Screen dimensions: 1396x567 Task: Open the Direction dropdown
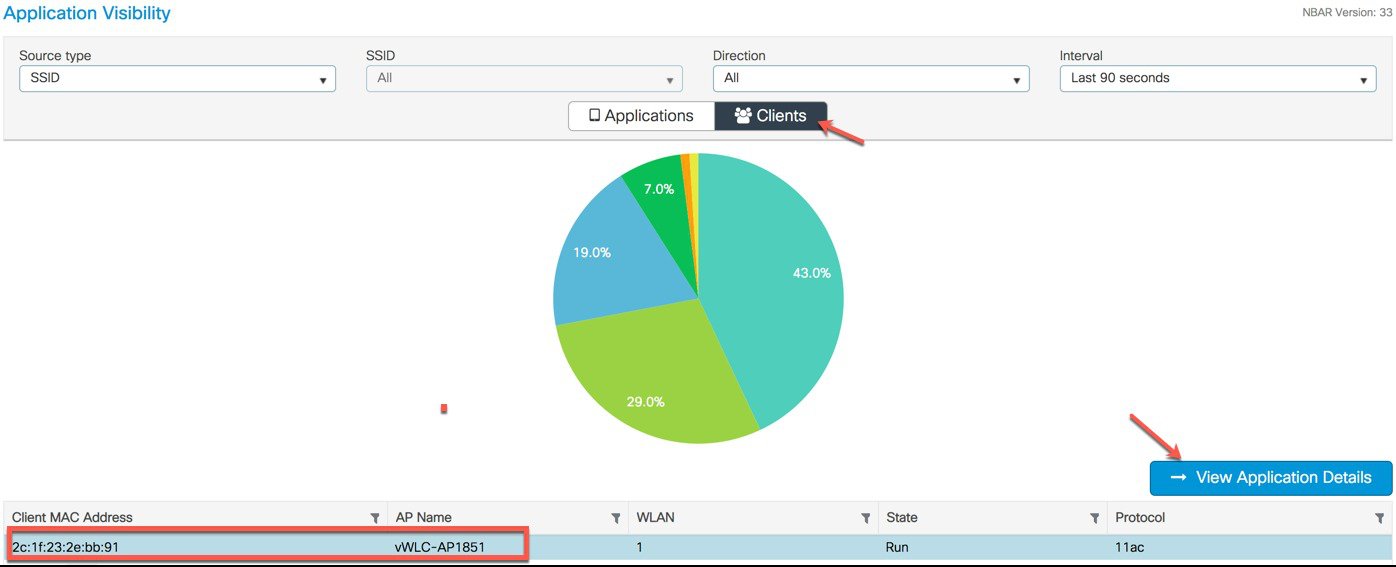(x=871, y=79)
